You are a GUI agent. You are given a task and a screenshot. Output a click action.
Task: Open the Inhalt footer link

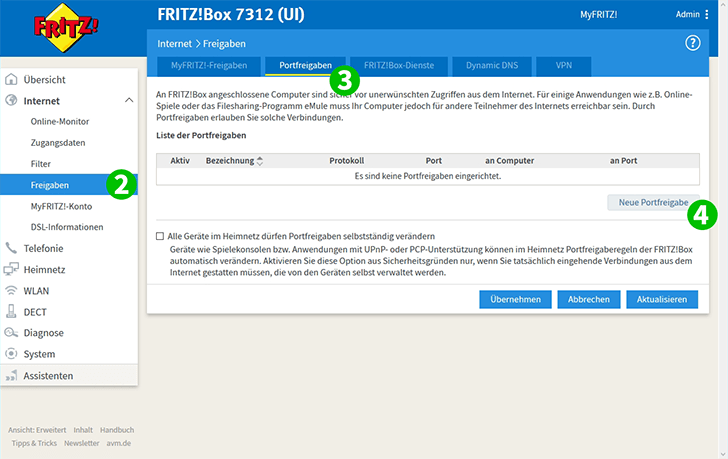pyautogui.click(x=83, y=430)
